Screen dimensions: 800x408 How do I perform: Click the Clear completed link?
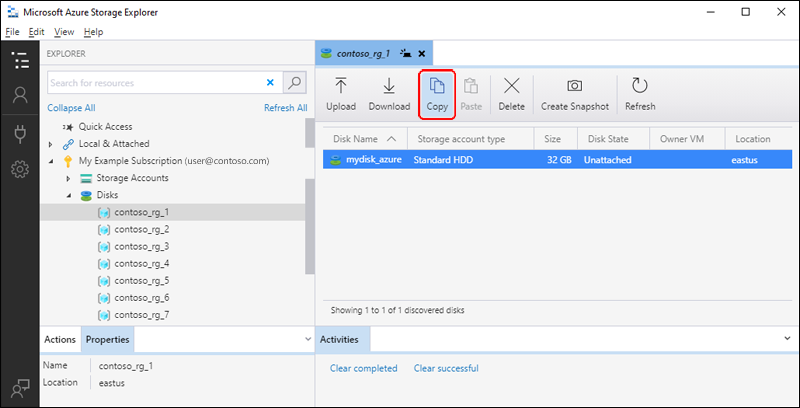click(363, 368)
